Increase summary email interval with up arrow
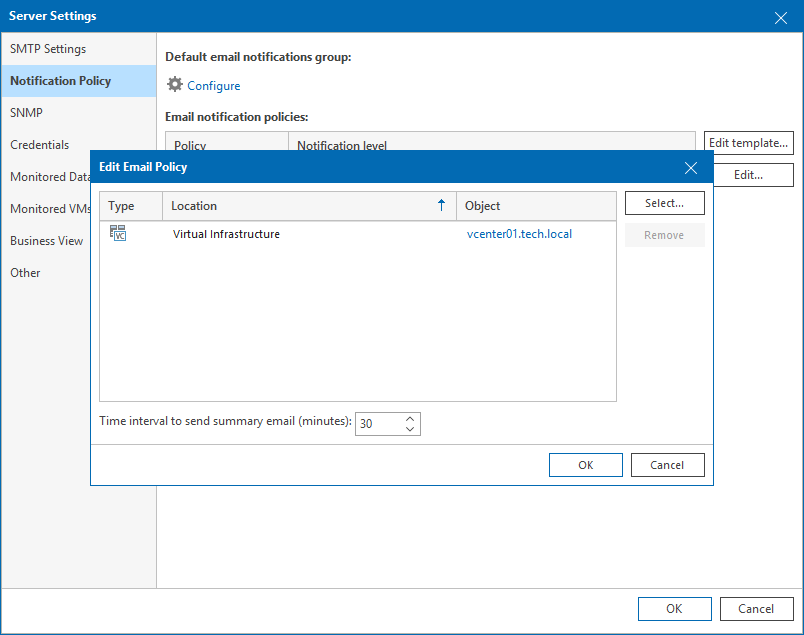The width and height of the screenshot is (804, 635). (x=410, y=418)
